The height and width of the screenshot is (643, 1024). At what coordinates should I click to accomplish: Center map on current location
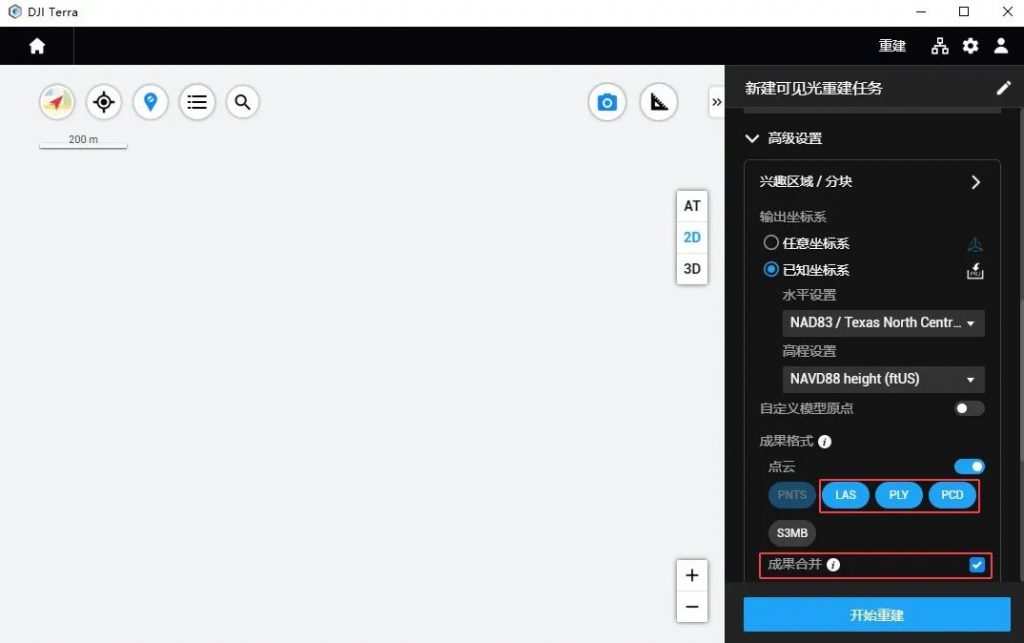(104, 102)
